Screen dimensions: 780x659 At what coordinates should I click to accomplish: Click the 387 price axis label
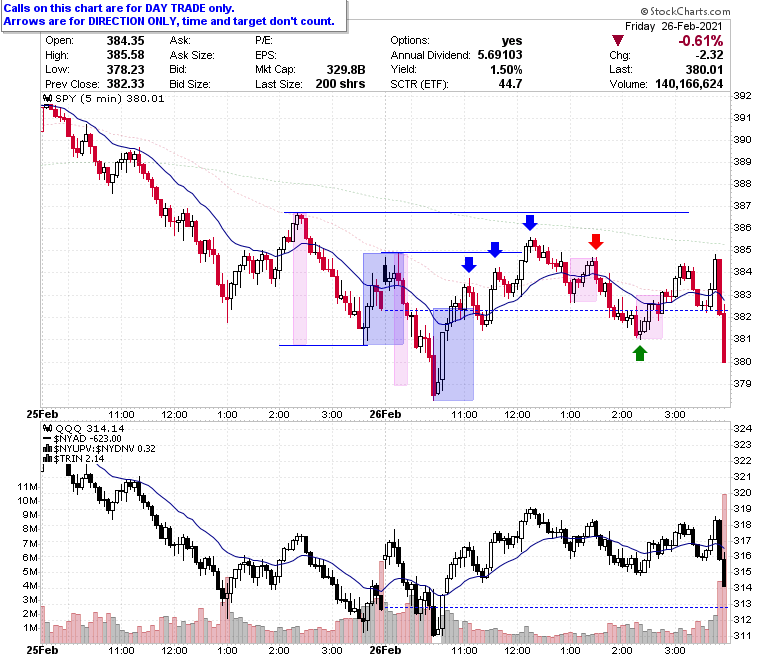click(x=742, y=205)
